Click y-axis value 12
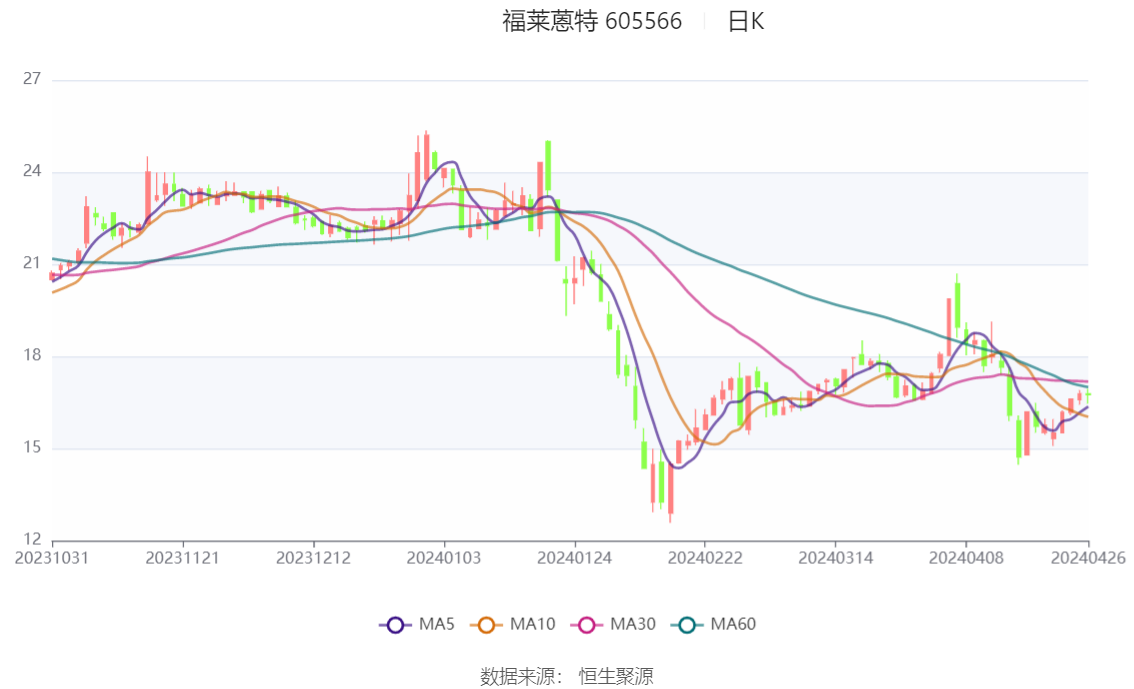 click(32, 539)
